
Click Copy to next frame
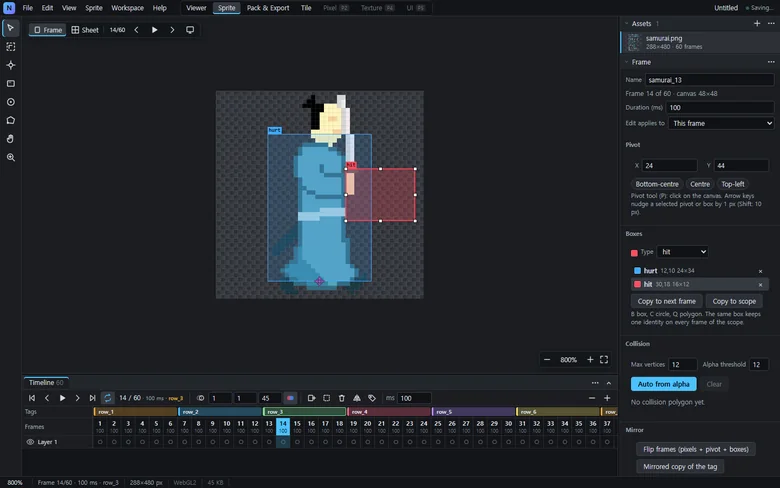[667, 301]
